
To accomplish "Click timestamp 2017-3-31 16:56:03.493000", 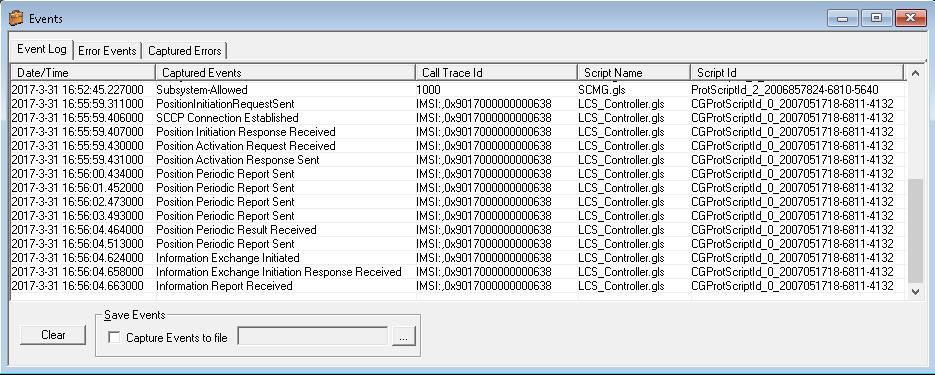I will (78, 216).
